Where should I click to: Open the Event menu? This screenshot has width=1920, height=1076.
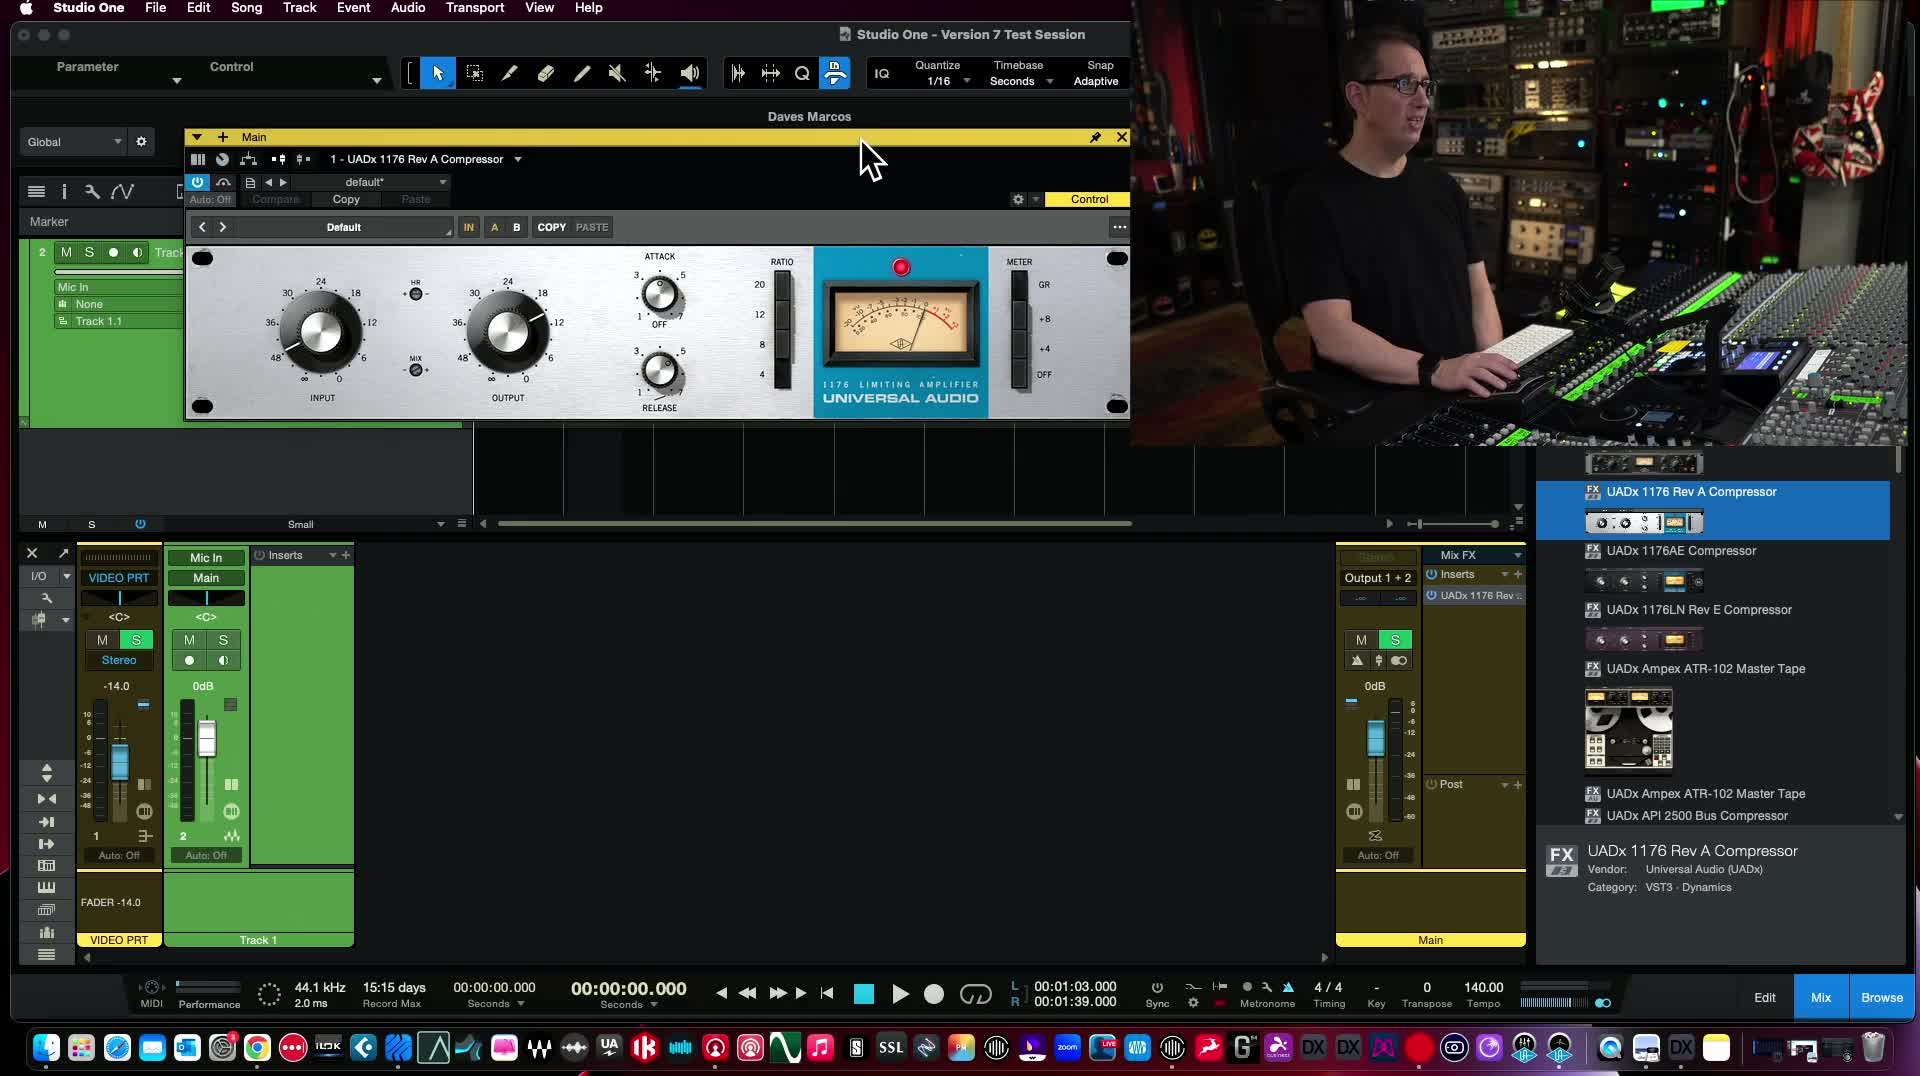point(353,8)
